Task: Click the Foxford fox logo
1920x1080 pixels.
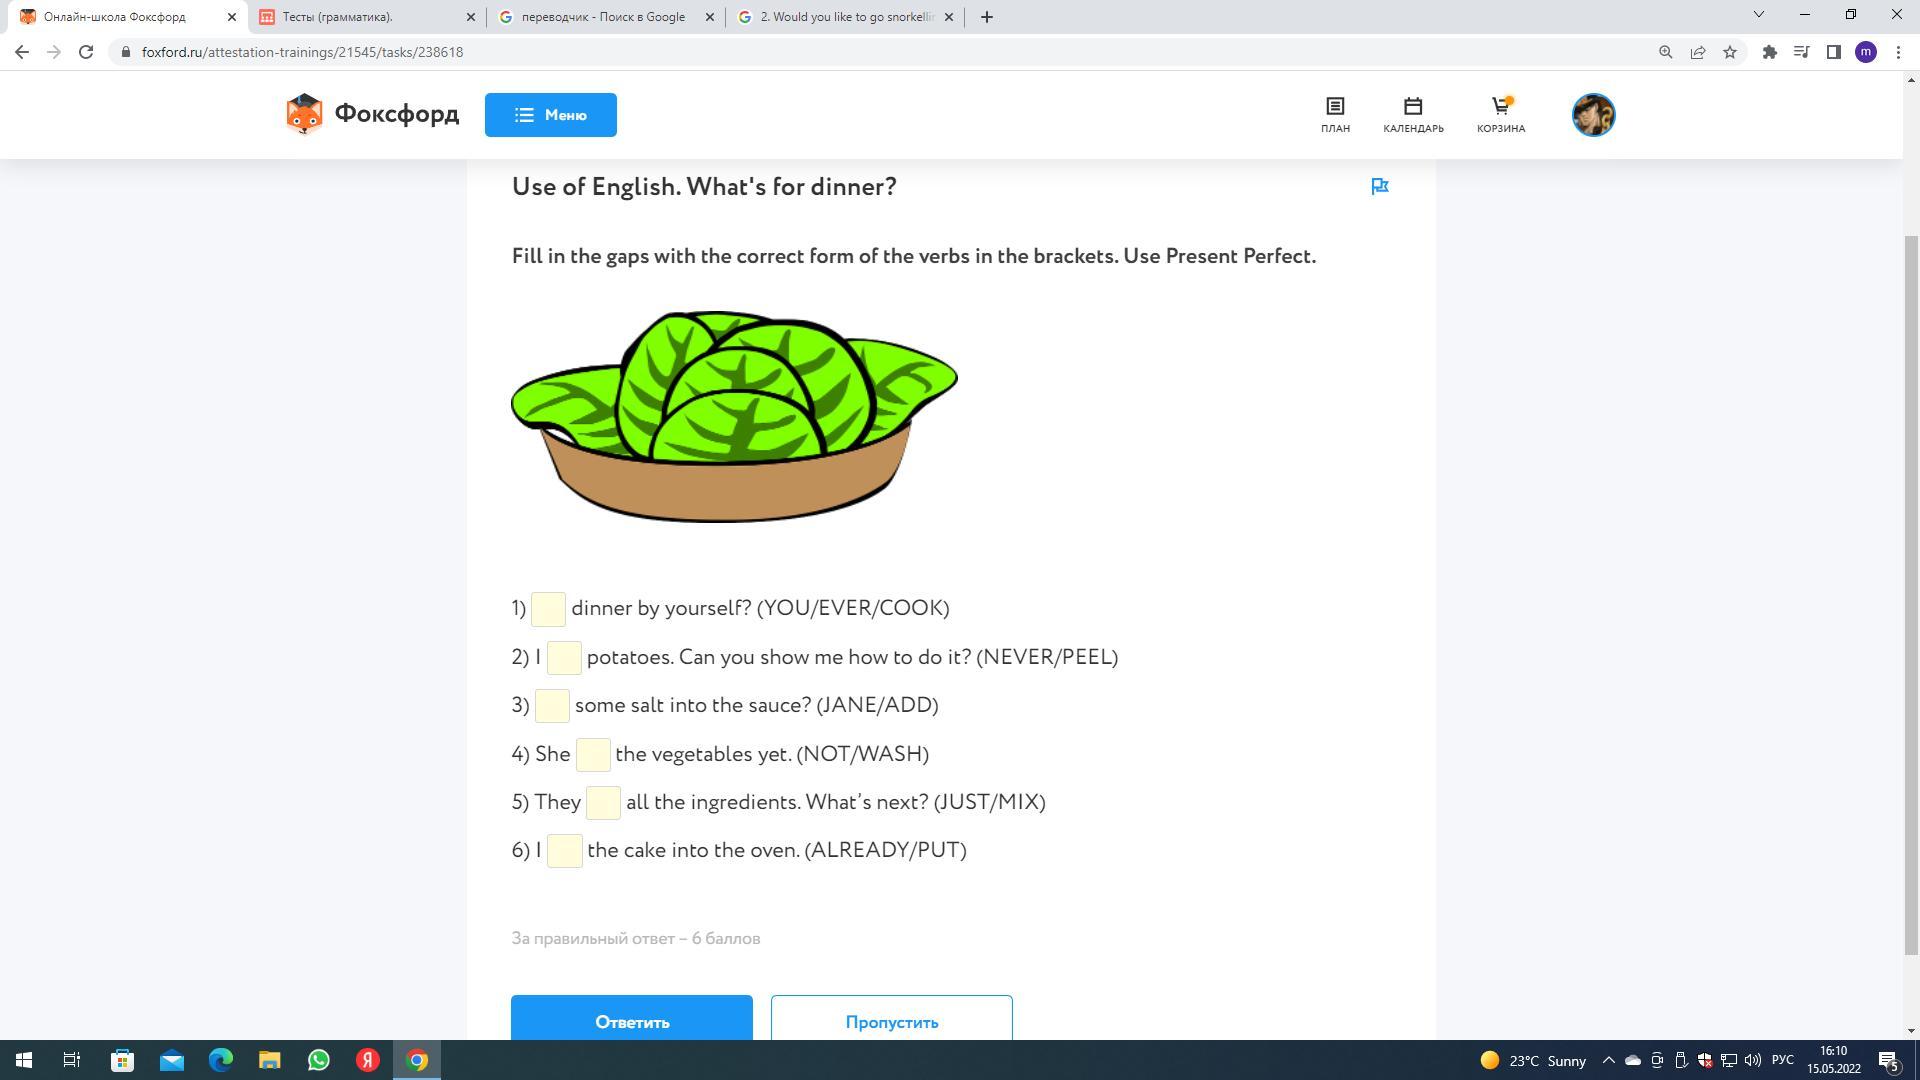Action: point(304,114)
